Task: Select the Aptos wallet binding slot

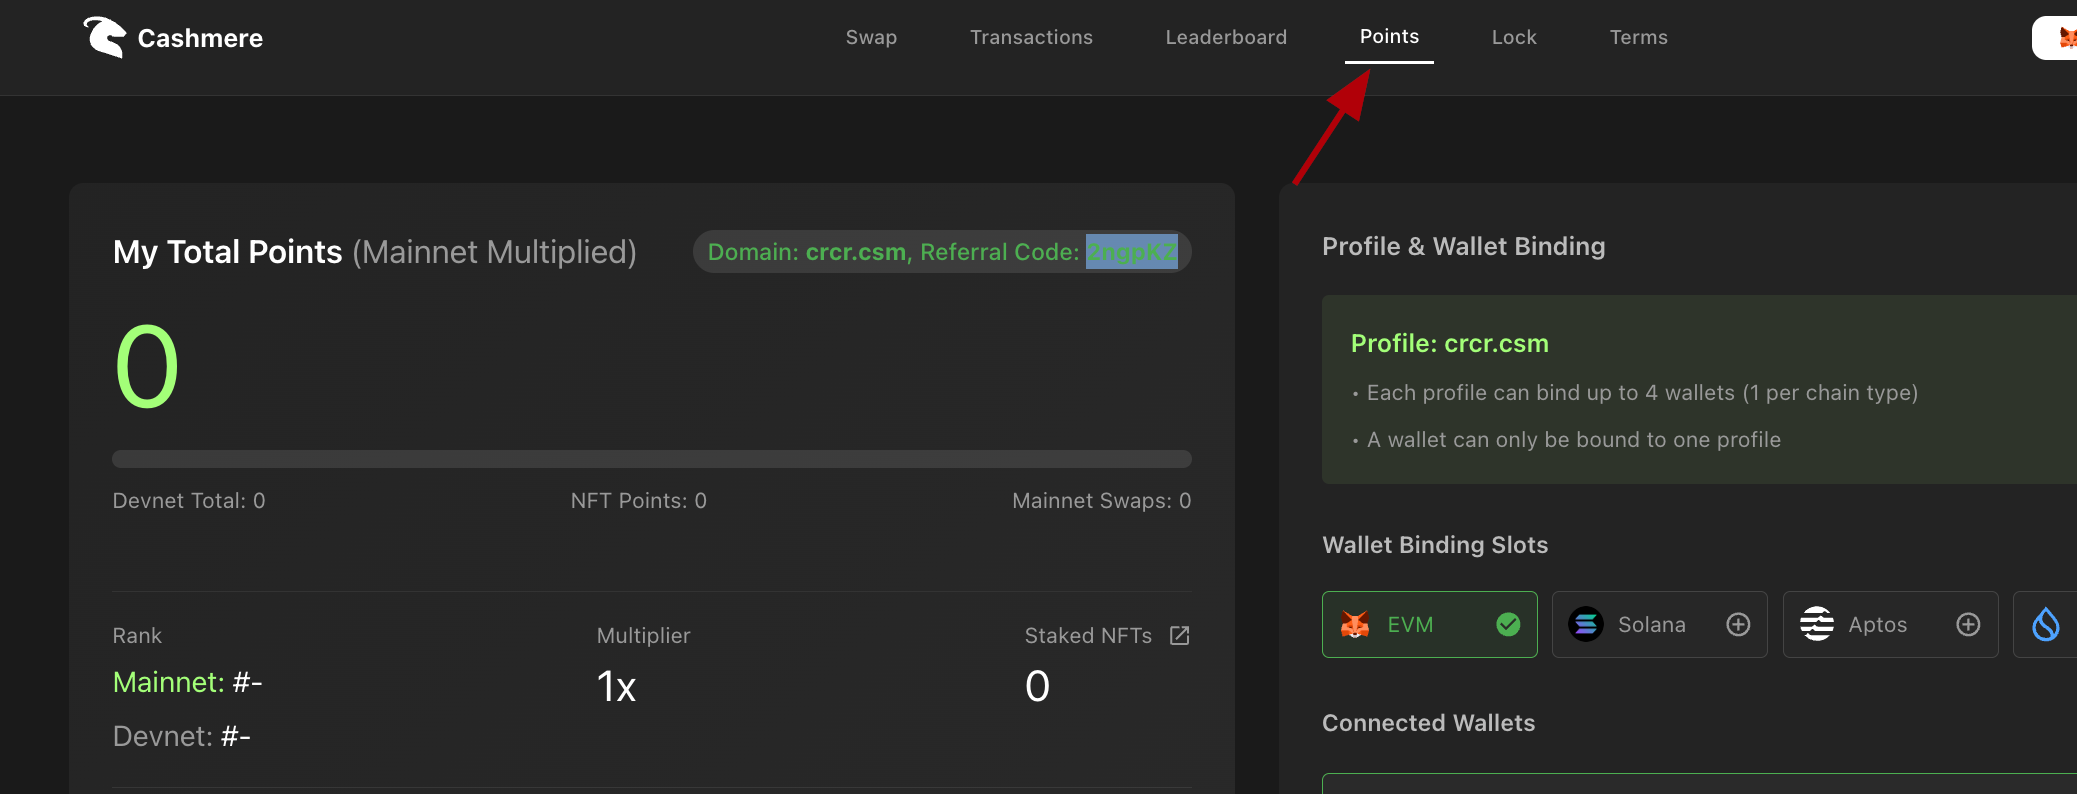Action: pyautogui.click(x=1890, y=625)
